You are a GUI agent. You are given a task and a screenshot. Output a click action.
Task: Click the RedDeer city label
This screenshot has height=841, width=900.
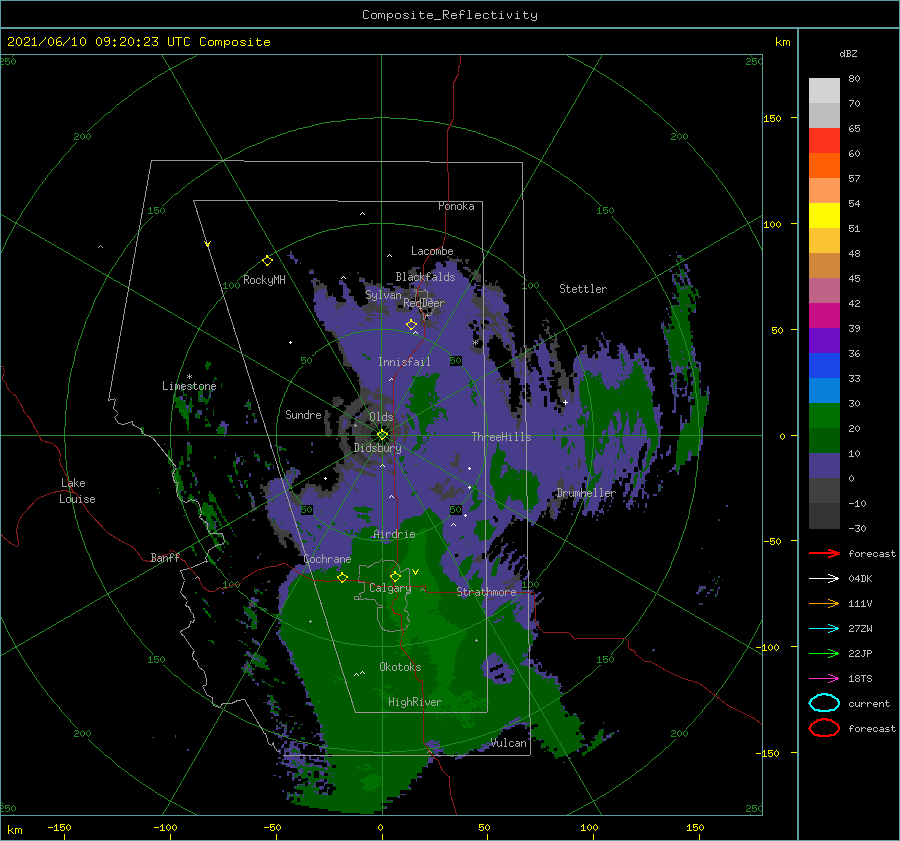(x=424, y=303)
